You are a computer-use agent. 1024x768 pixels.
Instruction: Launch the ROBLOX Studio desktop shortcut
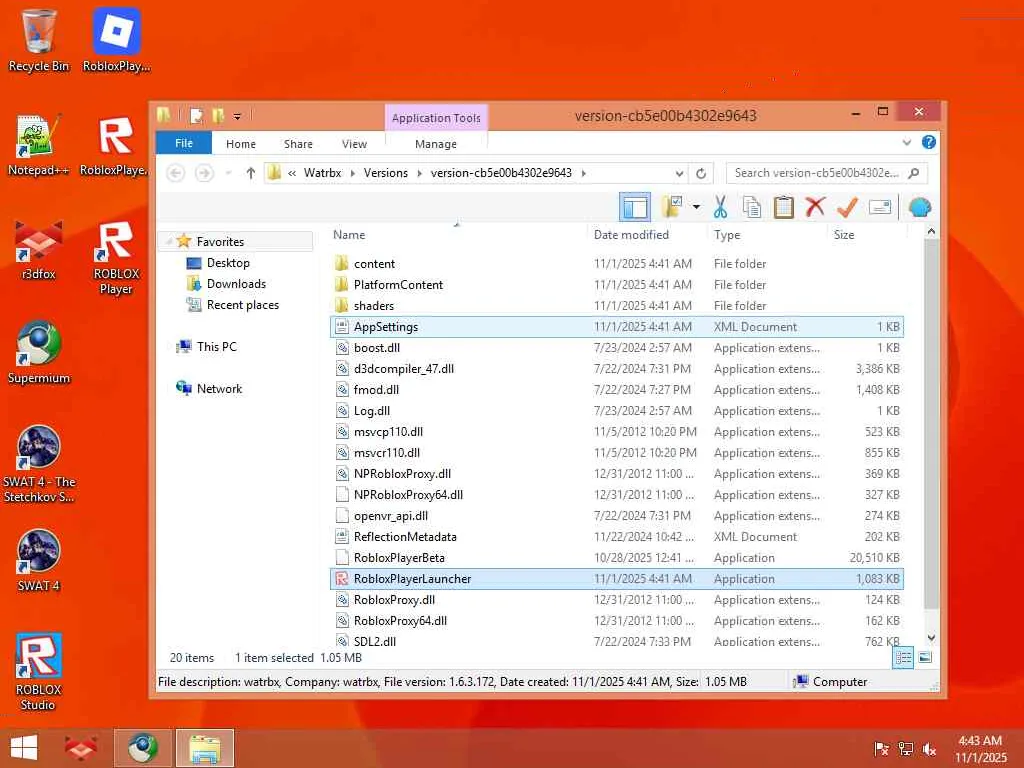pos(39,671)
